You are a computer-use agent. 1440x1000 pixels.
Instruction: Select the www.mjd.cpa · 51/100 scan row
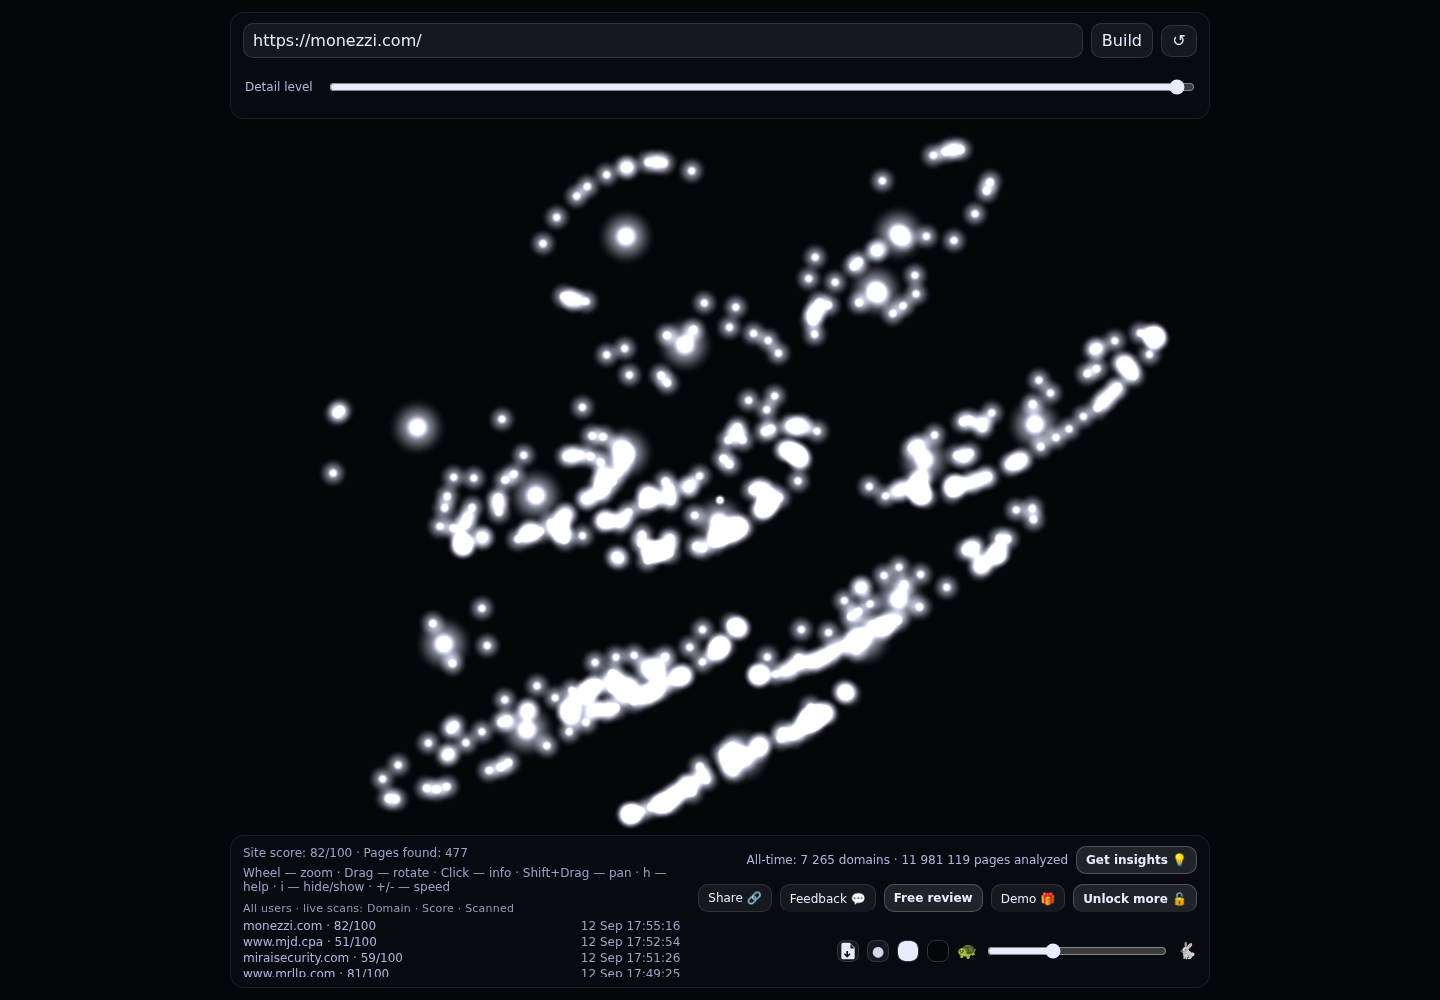coord(462,942)
